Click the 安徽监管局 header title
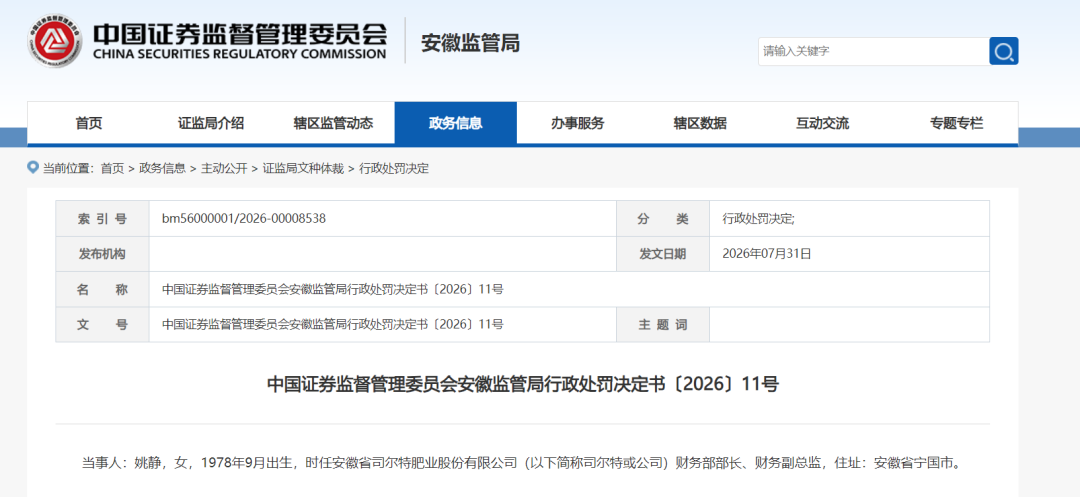The height and width of the screenshot is (497, 1080). point(470,43)
